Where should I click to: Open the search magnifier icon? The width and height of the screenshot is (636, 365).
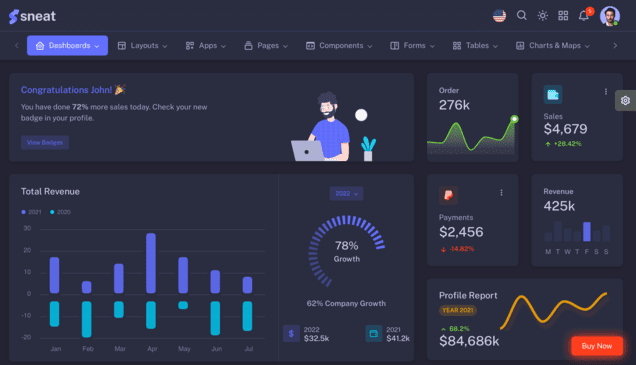tap(522, 15)
